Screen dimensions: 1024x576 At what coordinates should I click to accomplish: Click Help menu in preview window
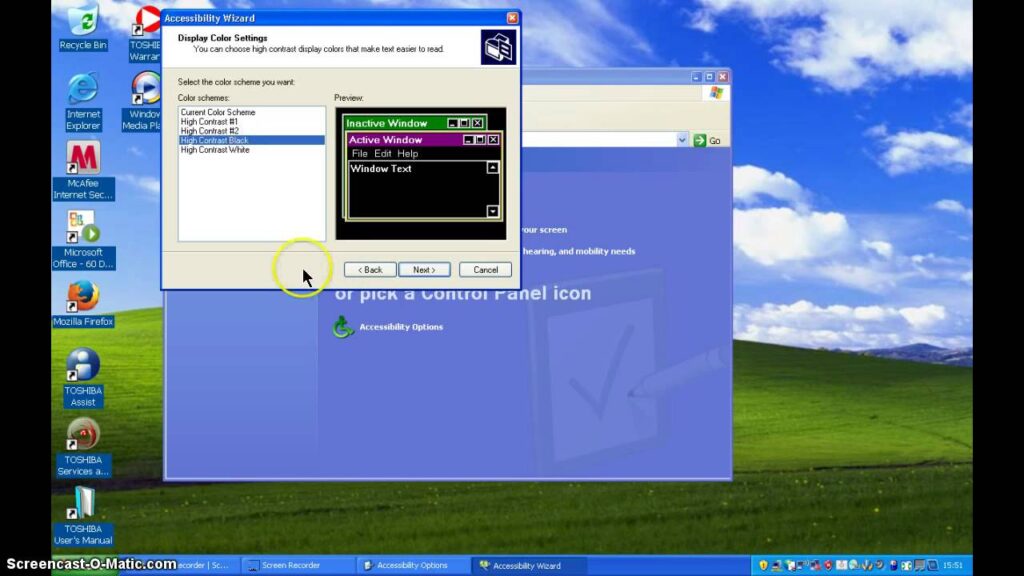(x=408, y=153)
